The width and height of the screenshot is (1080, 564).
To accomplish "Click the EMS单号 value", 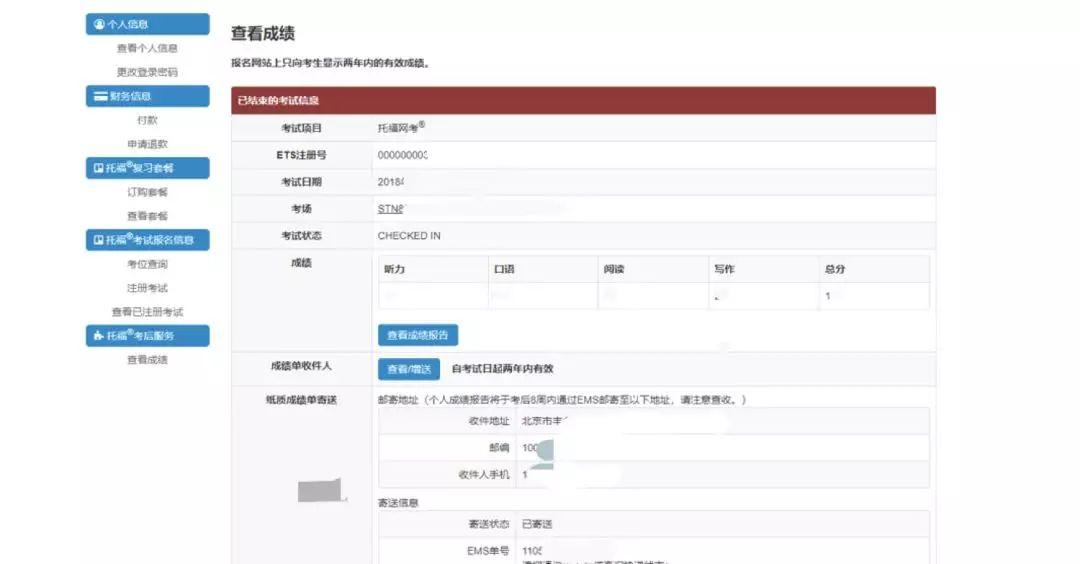I will [x=532, y=551].
